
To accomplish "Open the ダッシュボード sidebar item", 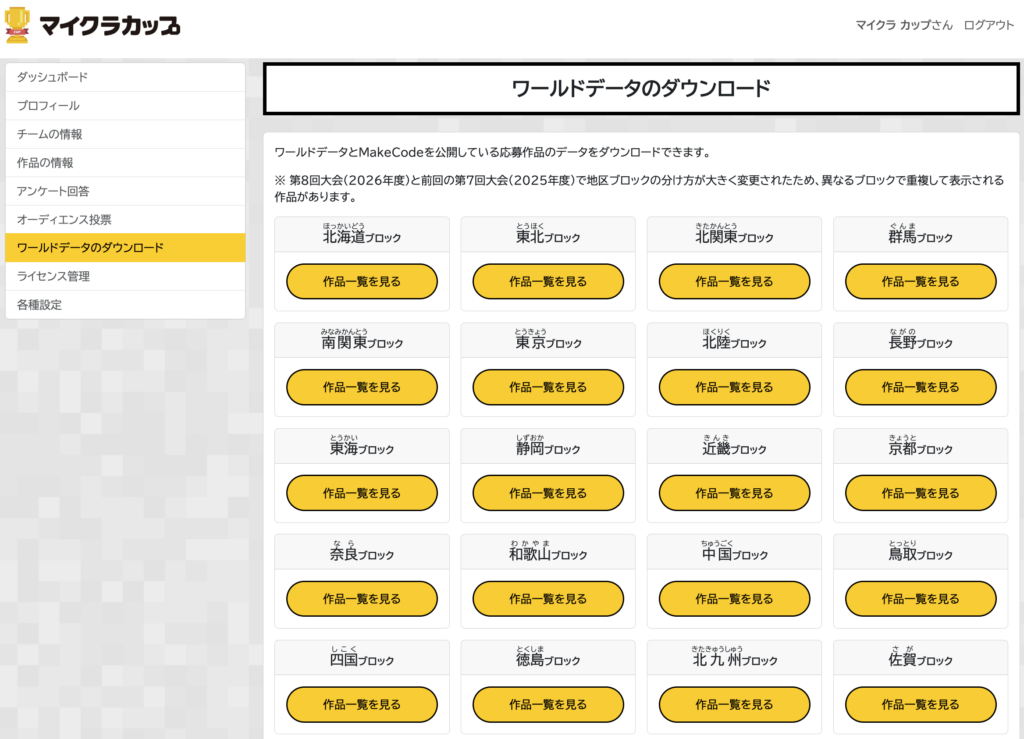I will (125, 77).
